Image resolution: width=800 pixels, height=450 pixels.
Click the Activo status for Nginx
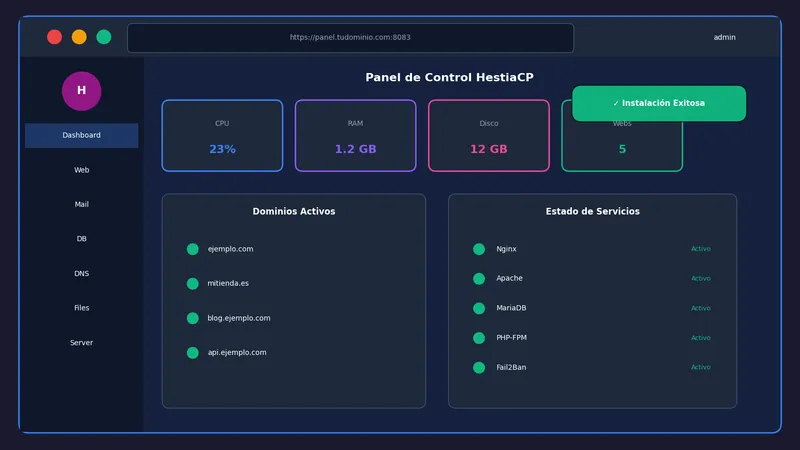point(701,249)
